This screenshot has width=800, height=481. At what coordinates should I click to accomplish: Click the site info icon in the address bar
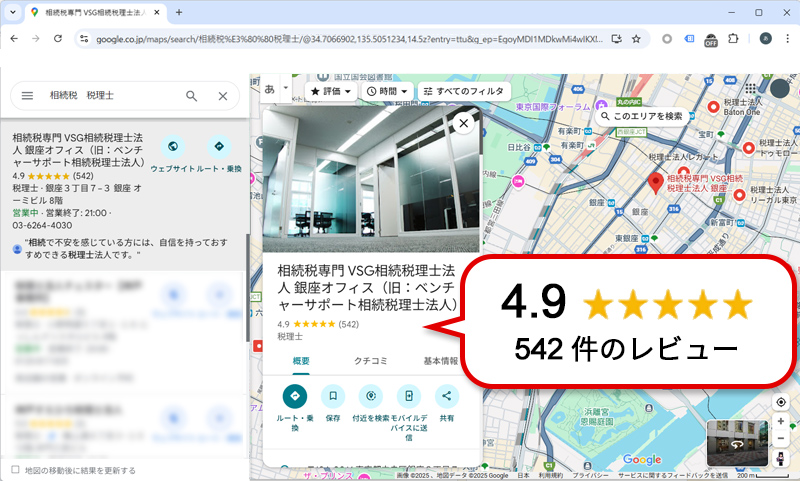click(x=84, y=39)
